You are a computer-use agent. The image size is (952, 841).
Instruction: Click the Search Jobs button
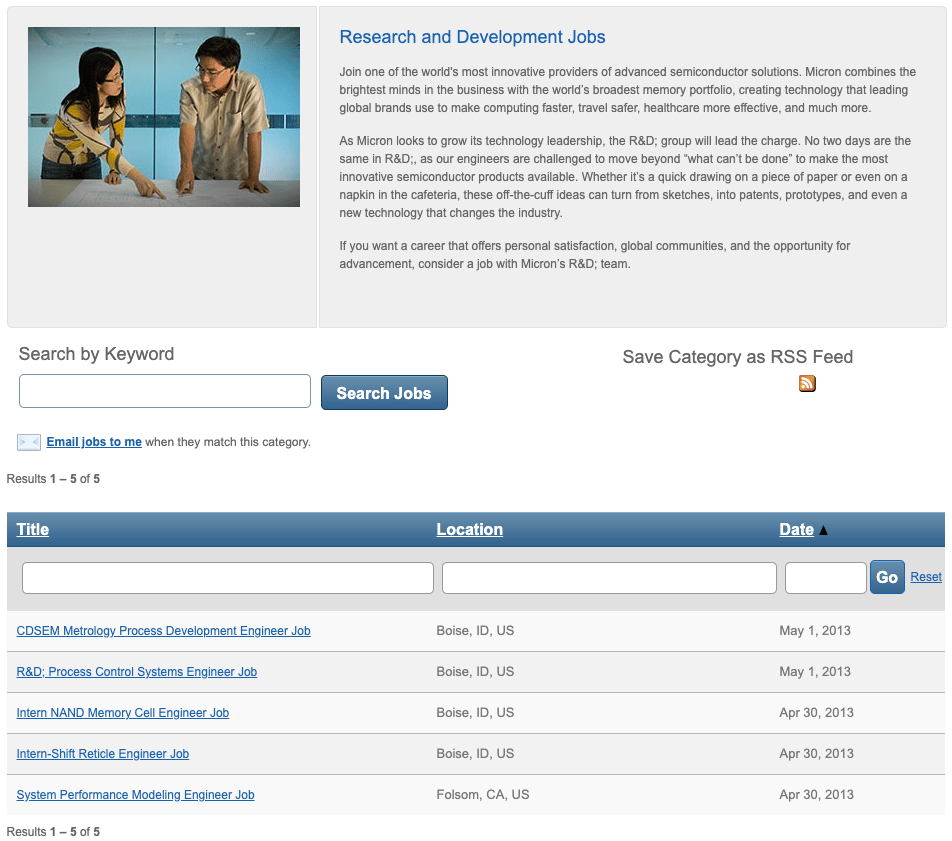384,393
